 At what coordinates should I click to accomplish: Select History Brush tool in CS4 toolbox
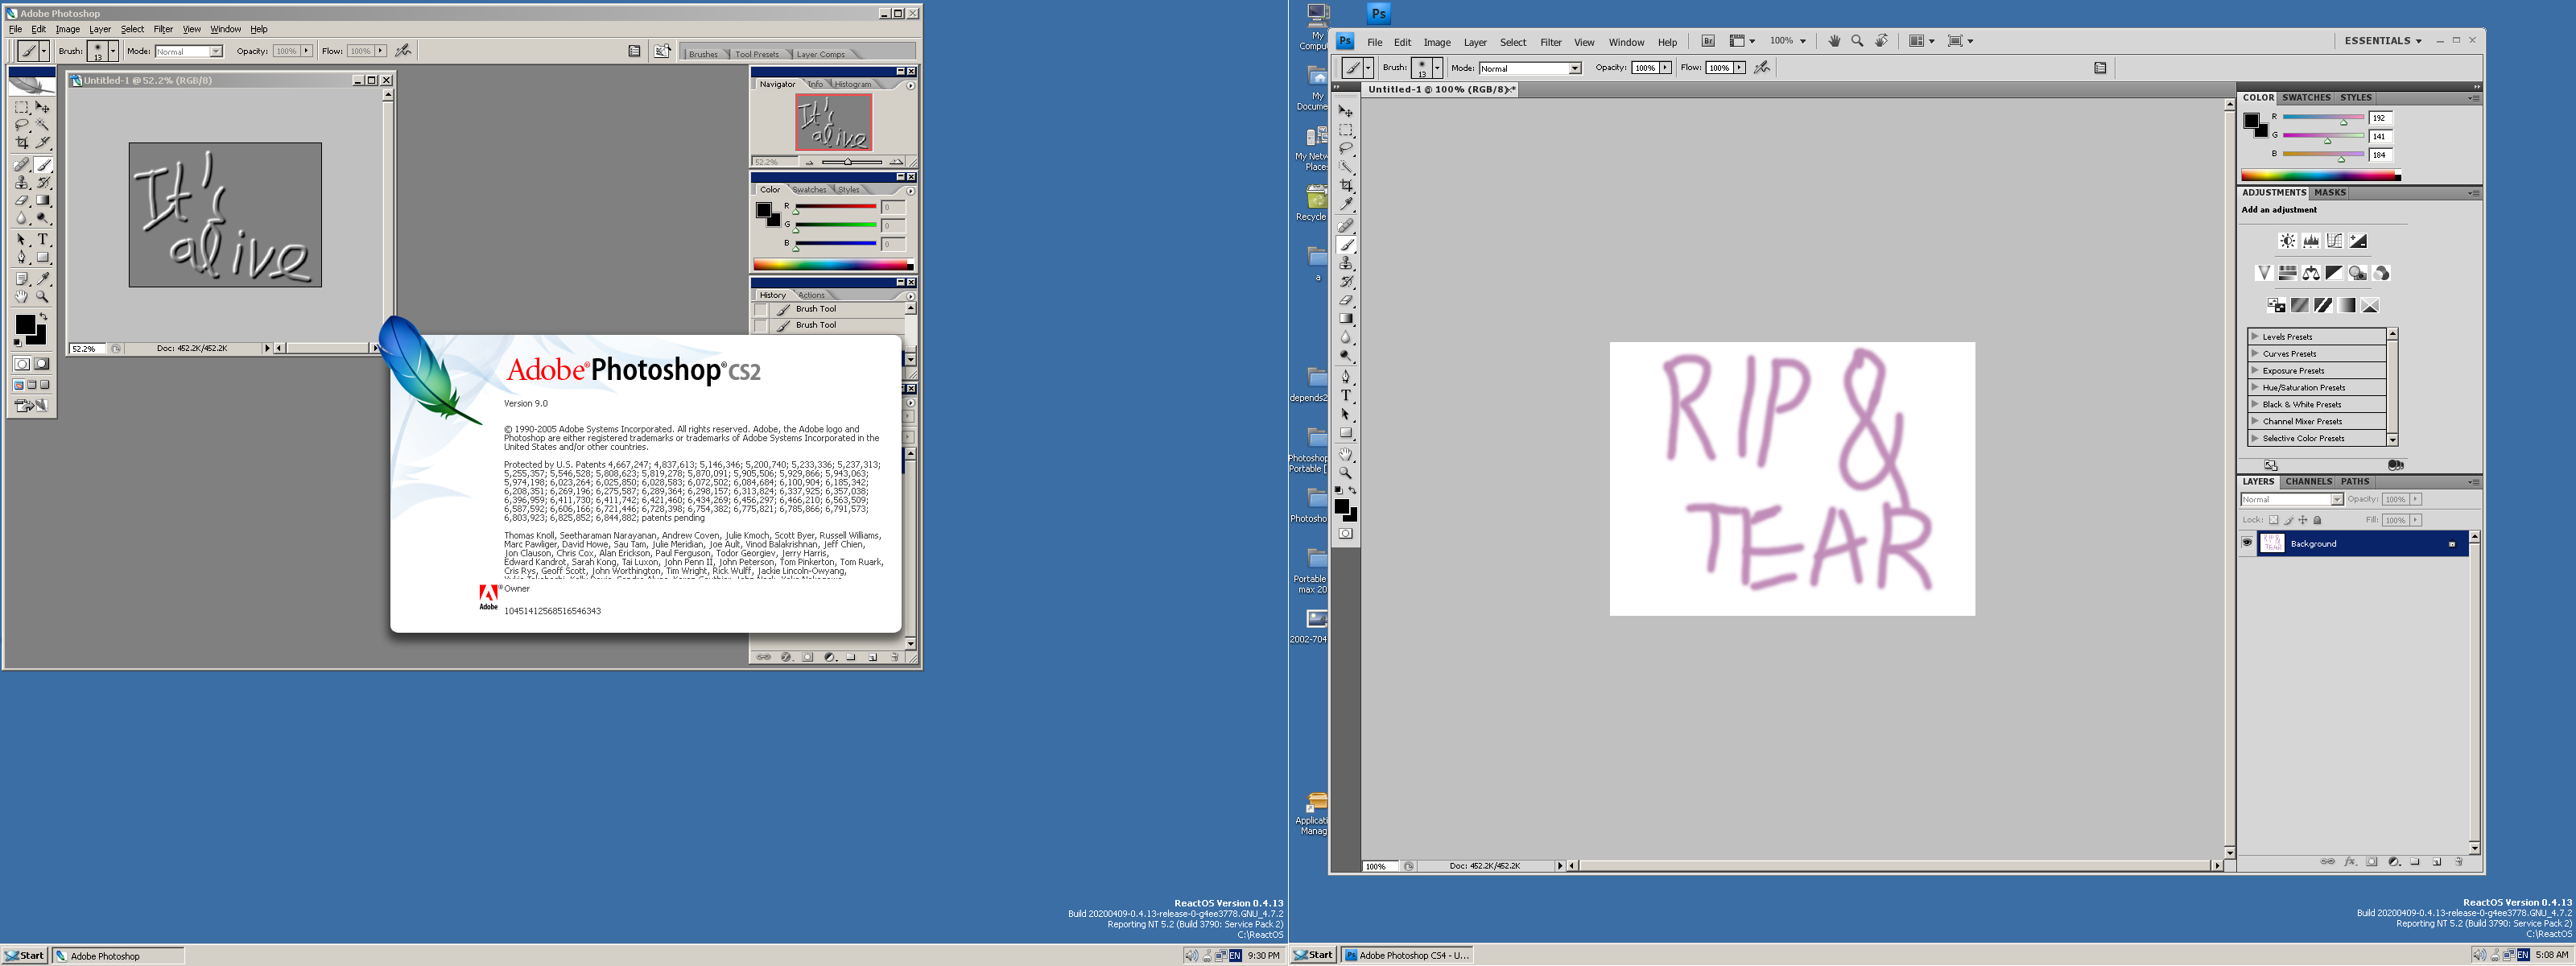pyautogui.click(x=1346, y=282)
